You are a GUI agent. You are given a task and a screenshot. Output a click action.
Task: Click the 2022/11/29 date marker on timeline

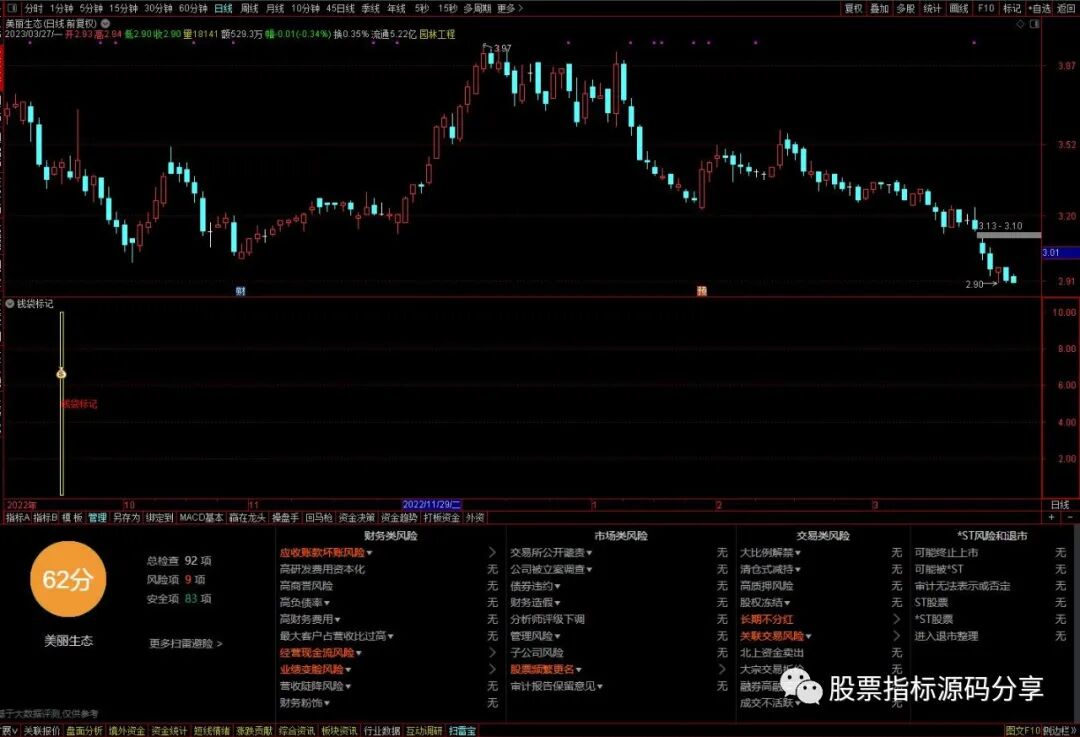click(x=432, y=505)
